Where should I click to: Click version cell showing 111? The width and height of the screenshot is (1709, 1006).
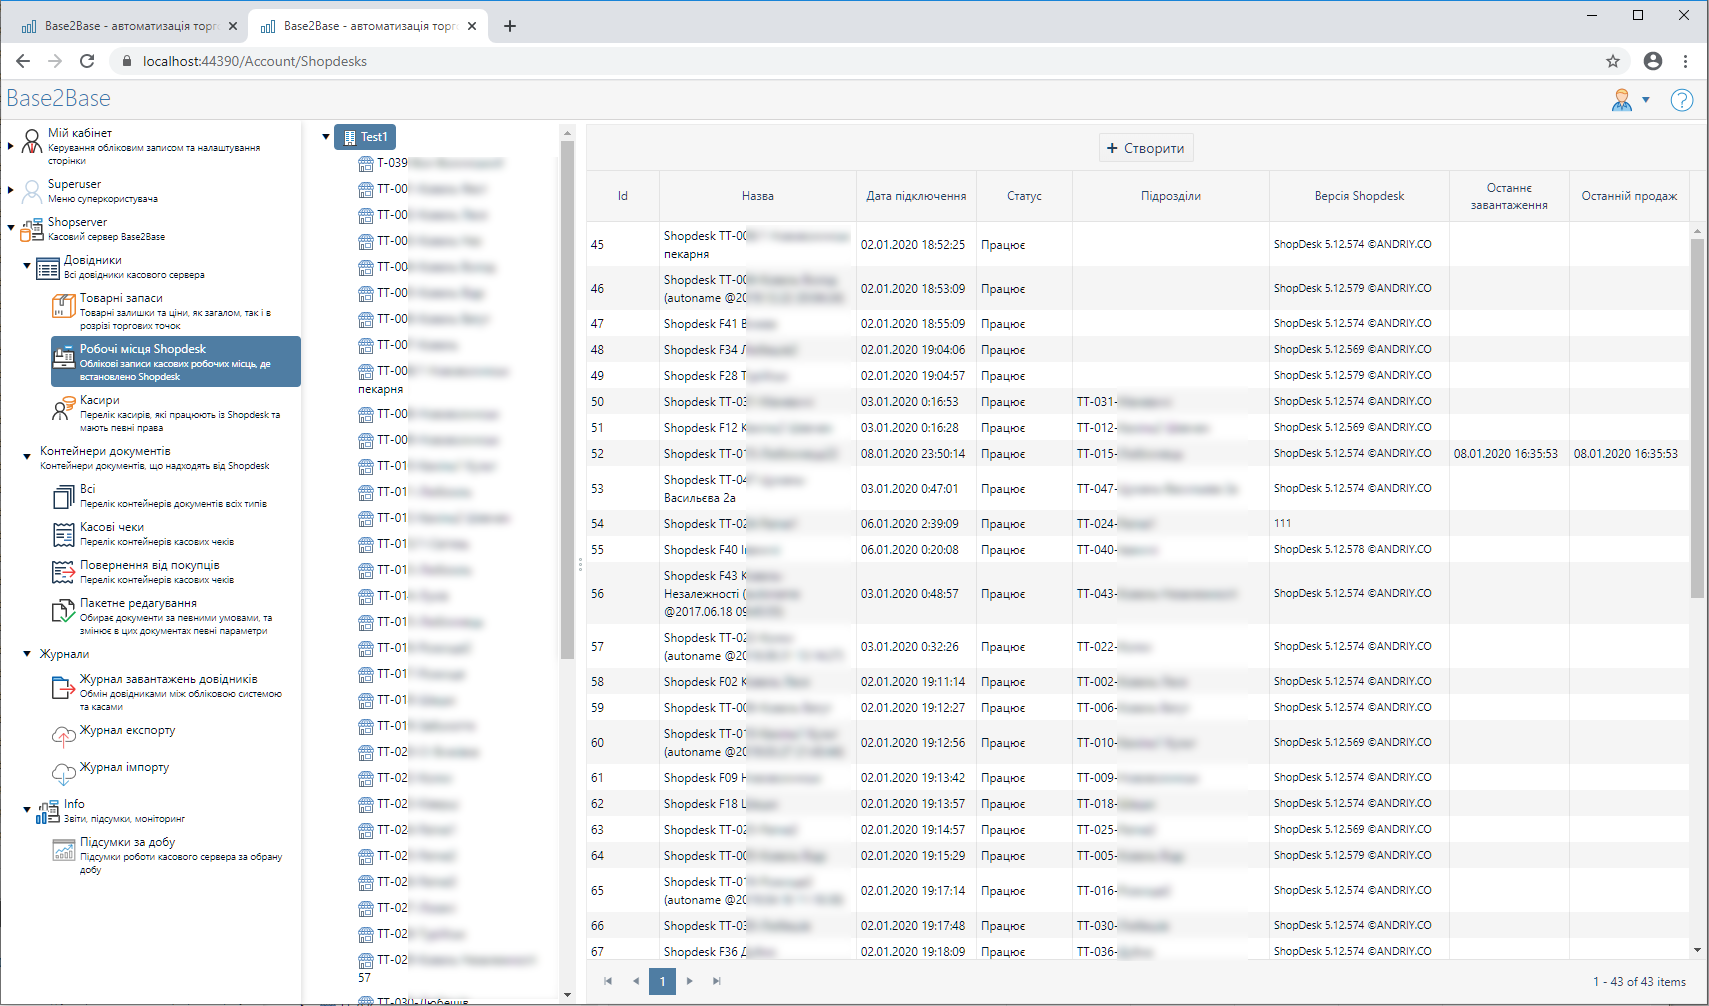point(1359,524)
